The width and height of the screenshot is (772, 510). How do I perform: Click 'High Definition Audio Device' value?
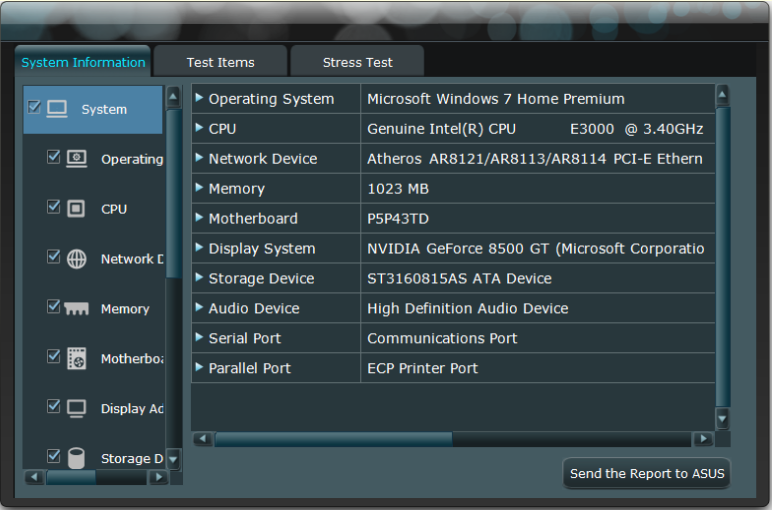(468, 309)
